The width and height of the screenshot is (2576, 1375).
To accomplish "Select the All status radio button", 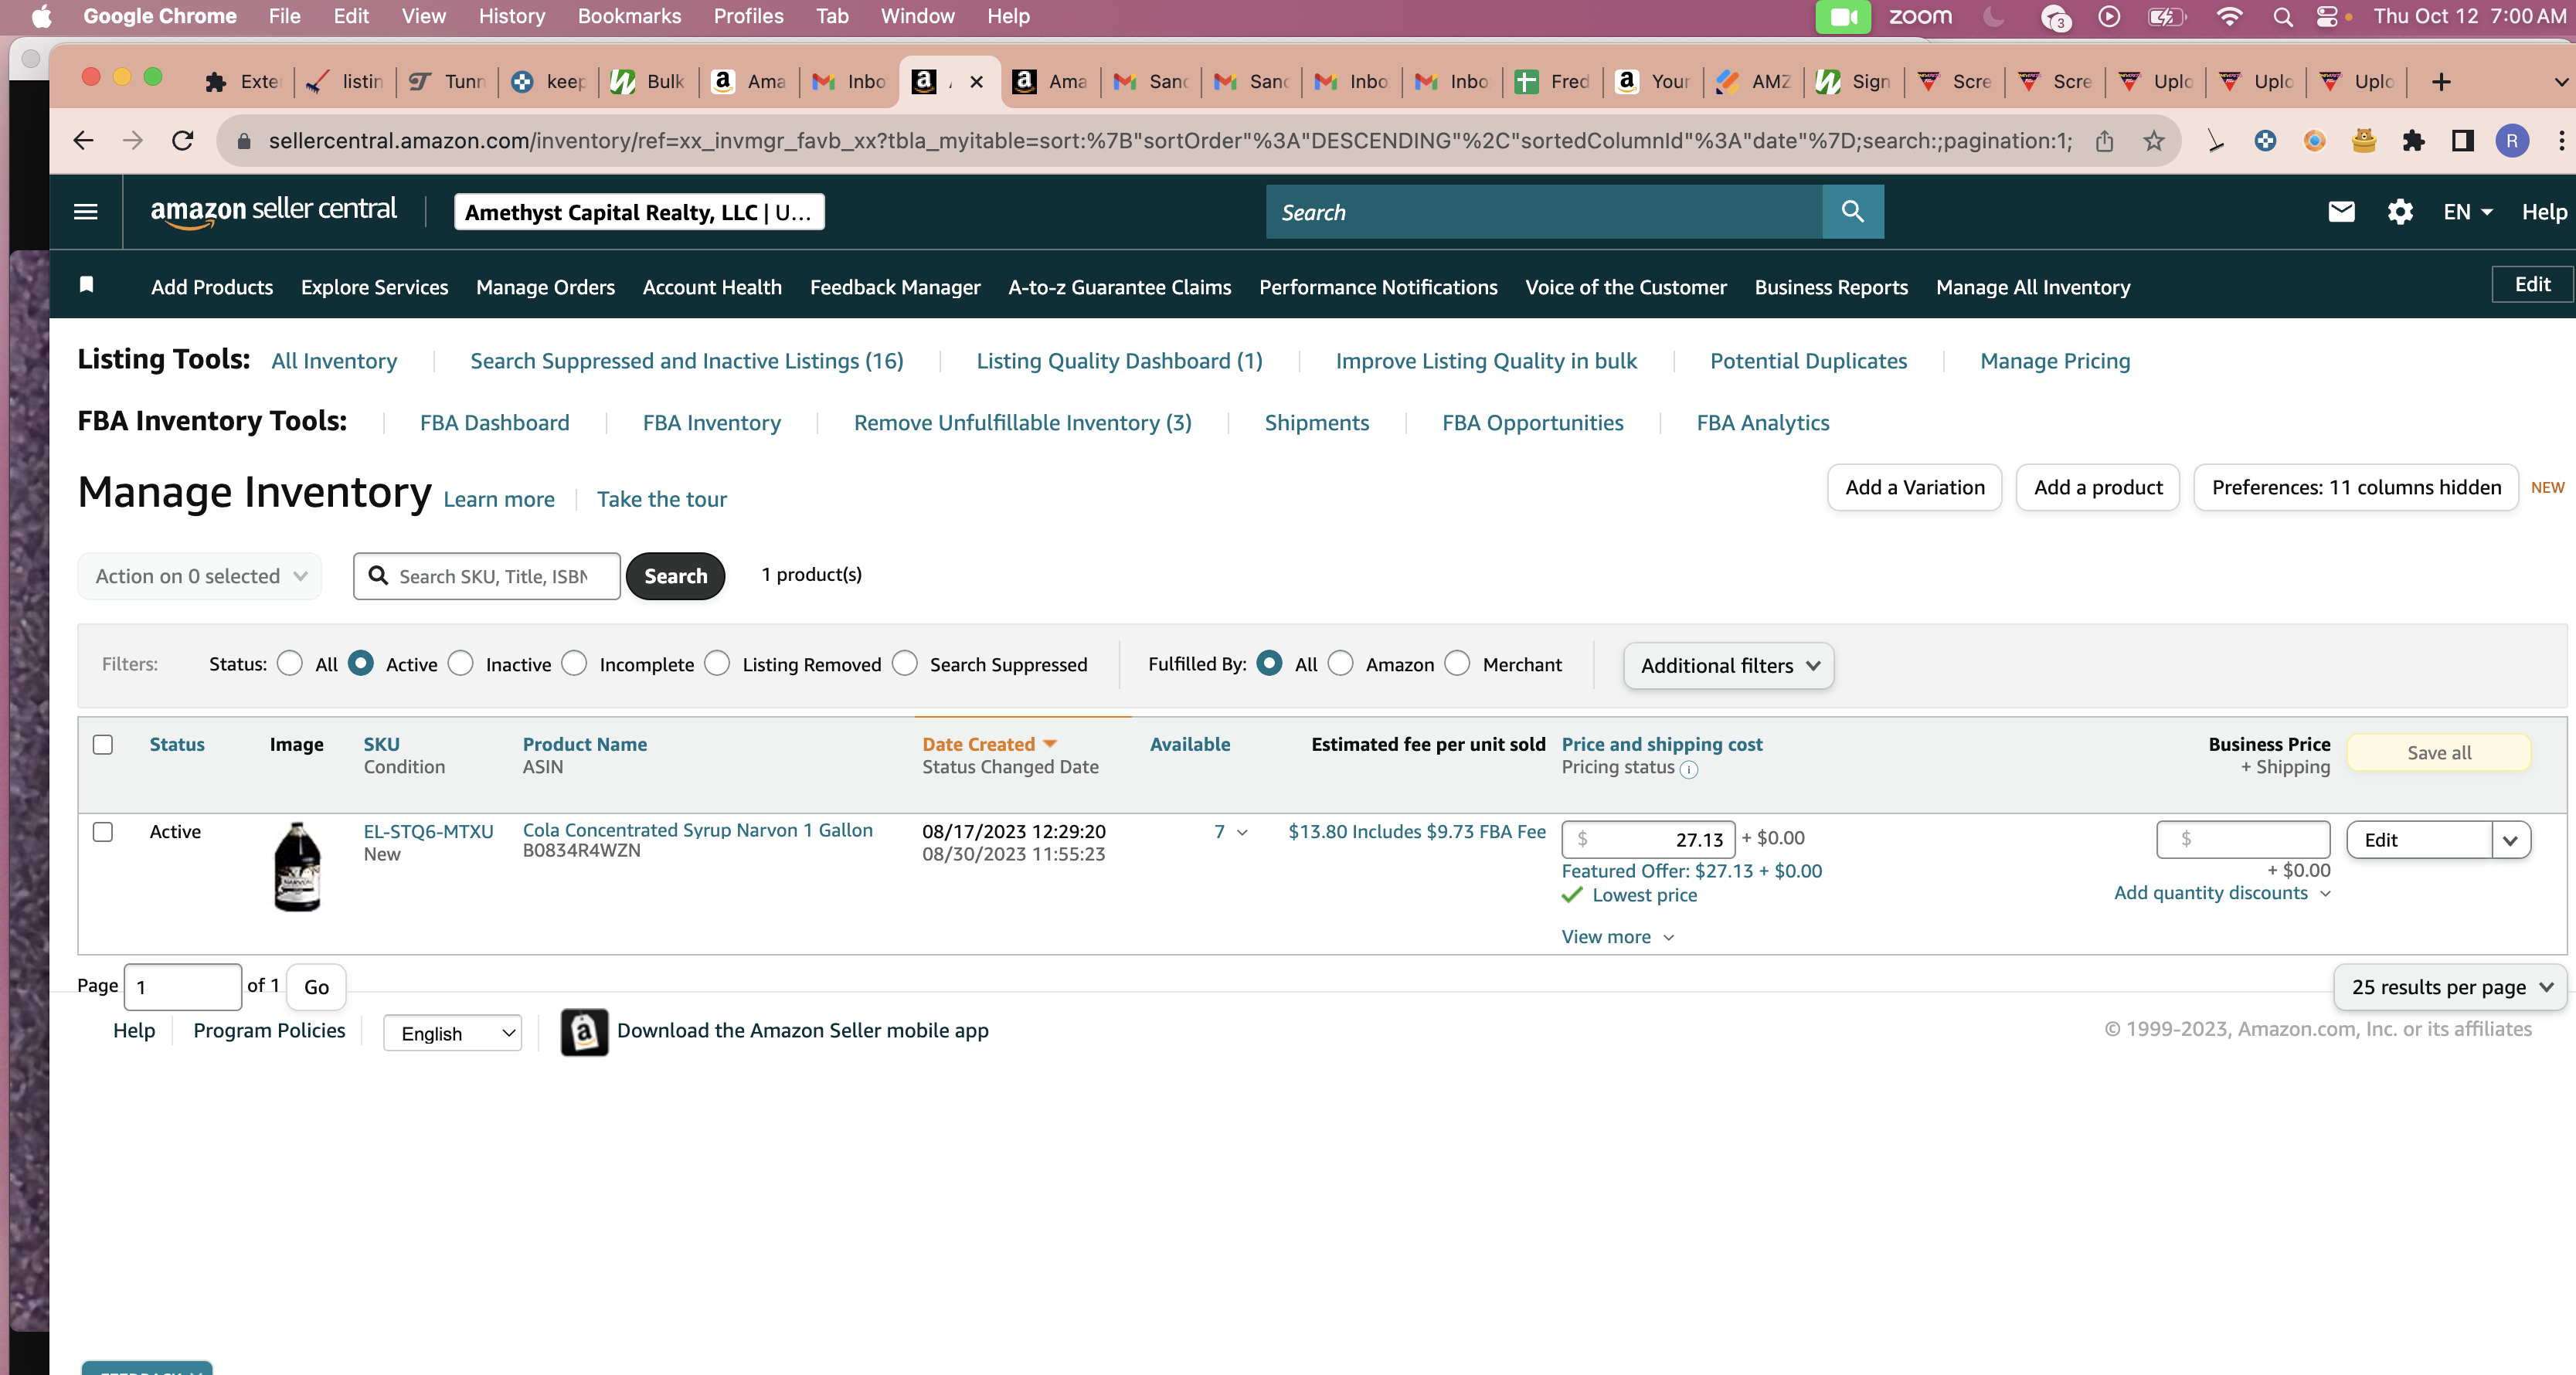I will [x=290, y=664].
